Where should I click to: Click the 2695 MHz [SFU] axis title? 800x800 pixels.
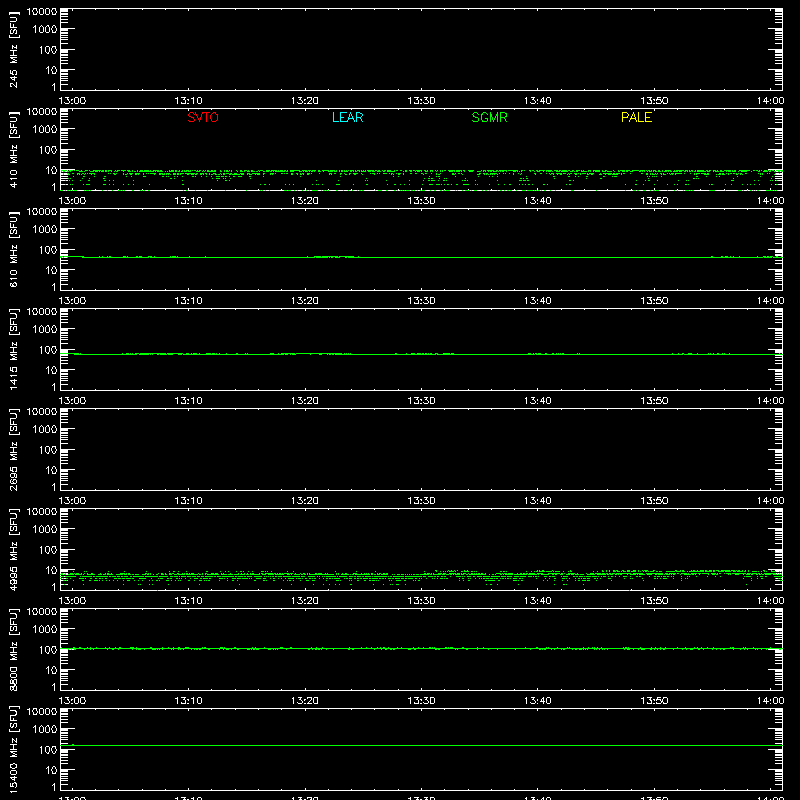tap(14, 449)
